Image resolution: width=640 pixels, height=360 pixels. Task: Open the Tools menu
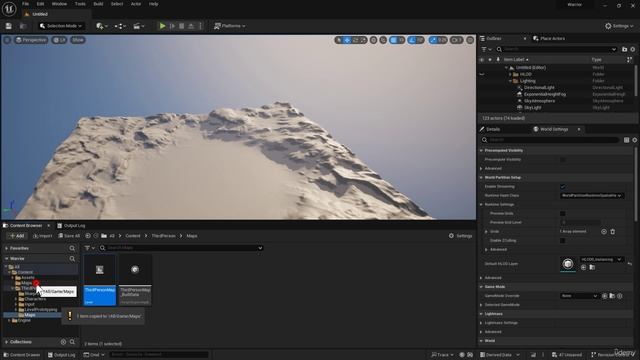tap(80, 4)
